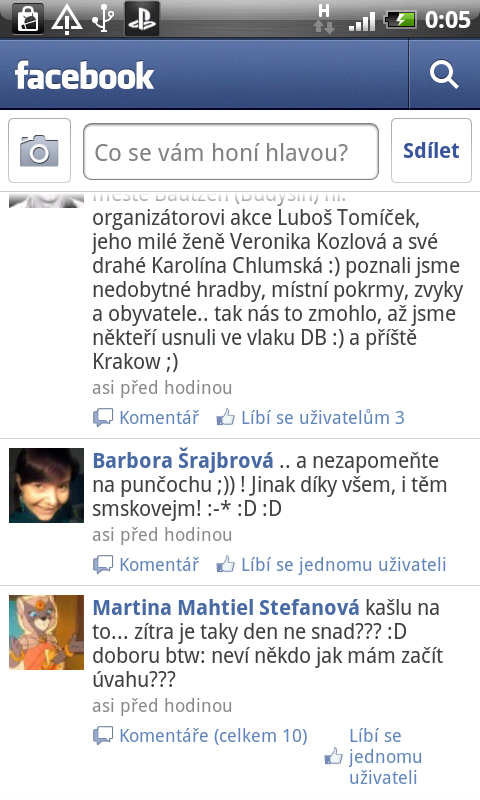Tap Barbora Šrajbrová's profile picture thumbnail
This screenshot has width=480, height=800.
(46, 485)
